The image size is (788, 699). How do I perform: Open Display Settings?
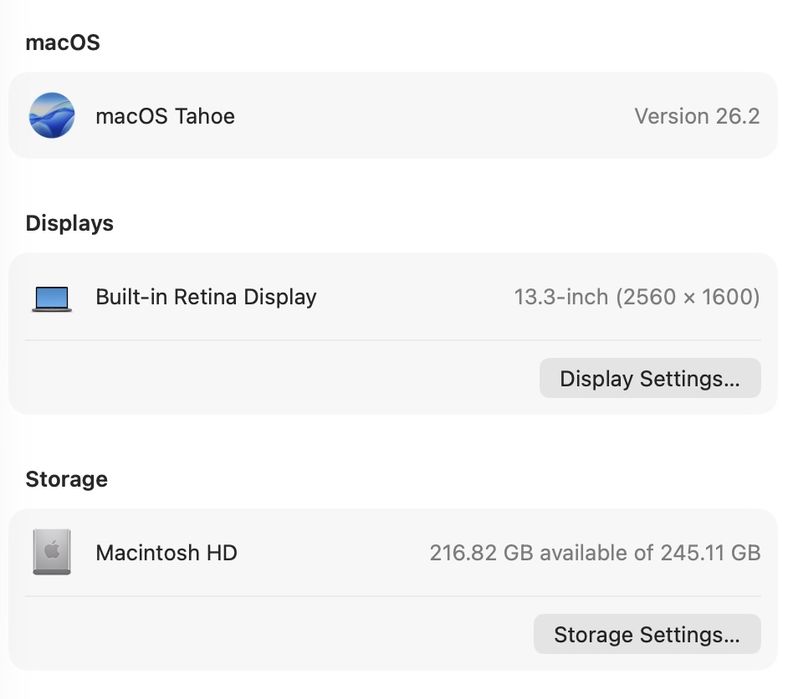[x=650, y=379]
